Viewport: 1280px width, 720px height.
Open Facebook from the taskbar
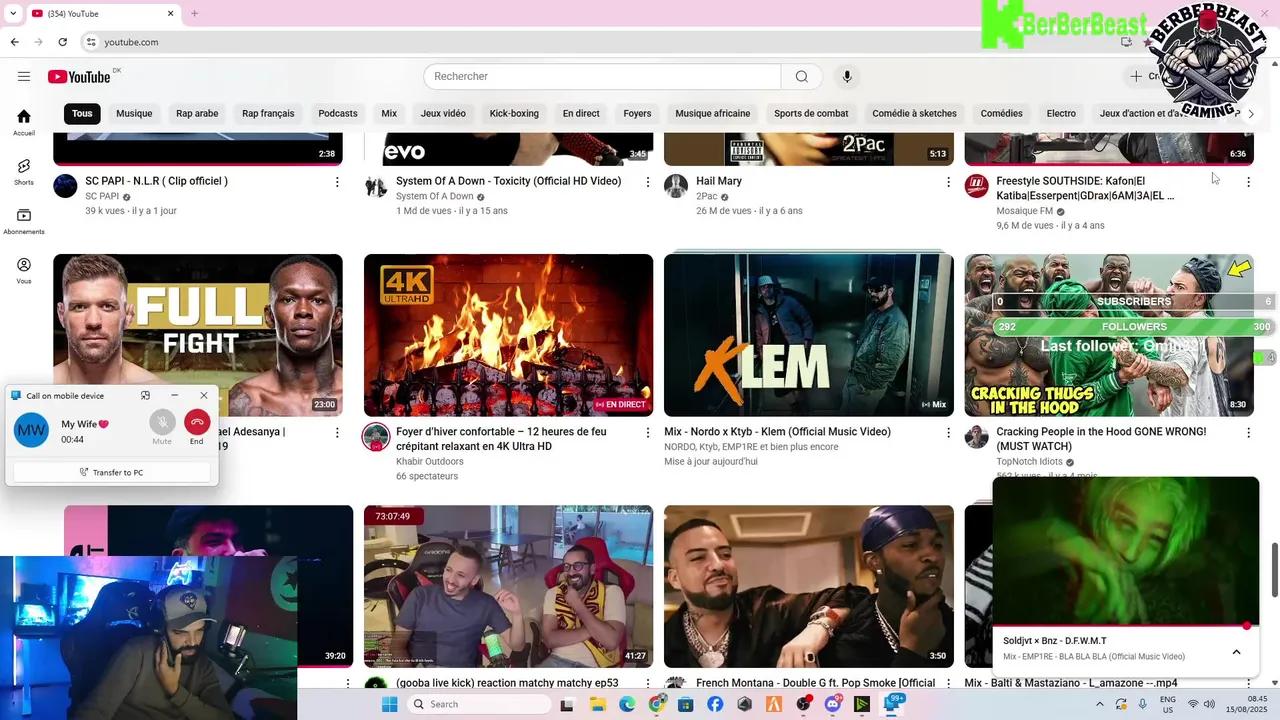pyautogui.click(x=715, y=704)
